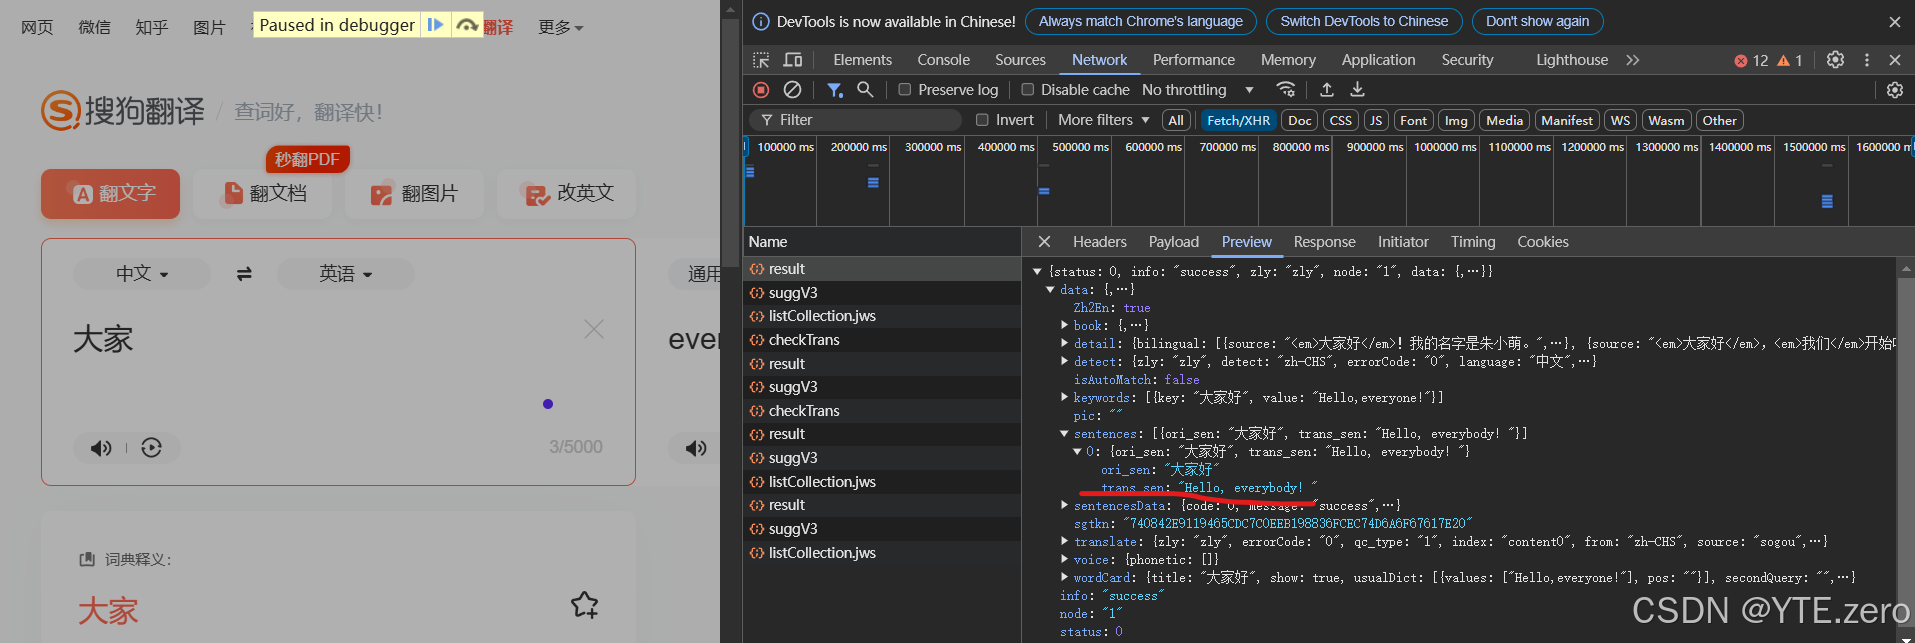
Task: Open the Payload tab of request
Action: [x=1173, y=242]
